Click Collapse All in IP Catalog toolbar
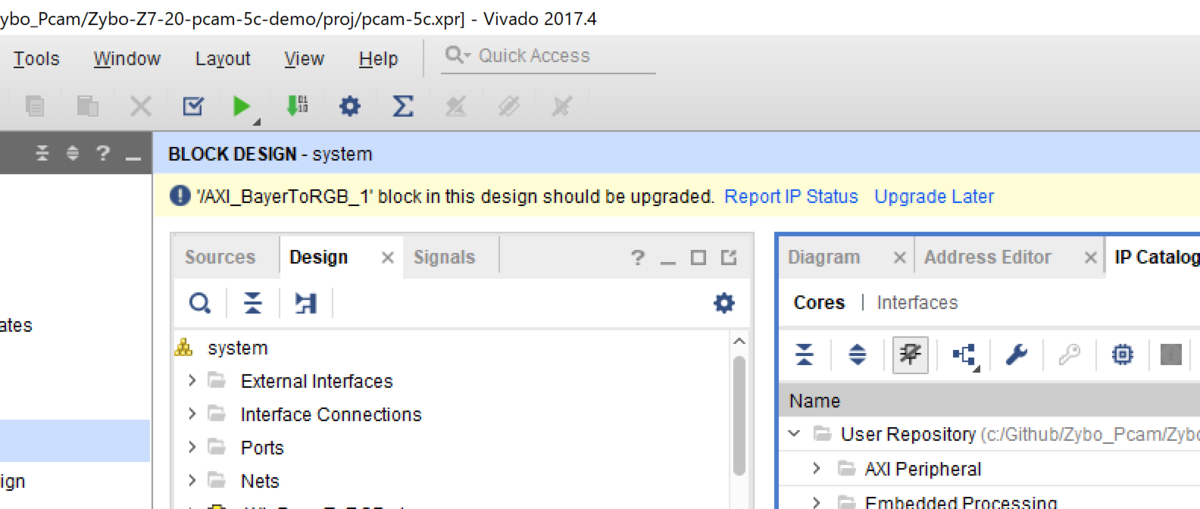The height and width of the screenshot is (509, 1200). (x=804, y=354)
